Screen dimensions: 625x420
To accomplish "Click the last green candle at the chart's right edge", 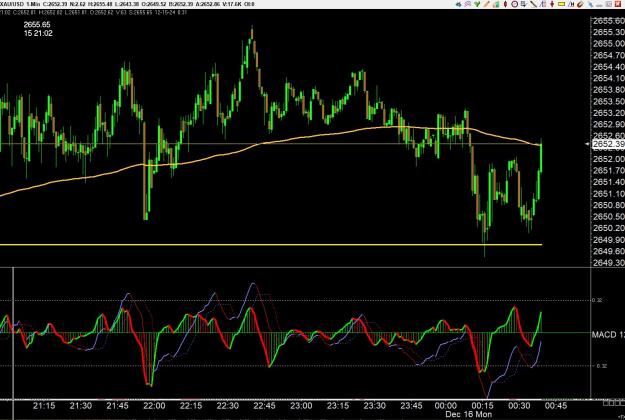I will pos(541,155).
